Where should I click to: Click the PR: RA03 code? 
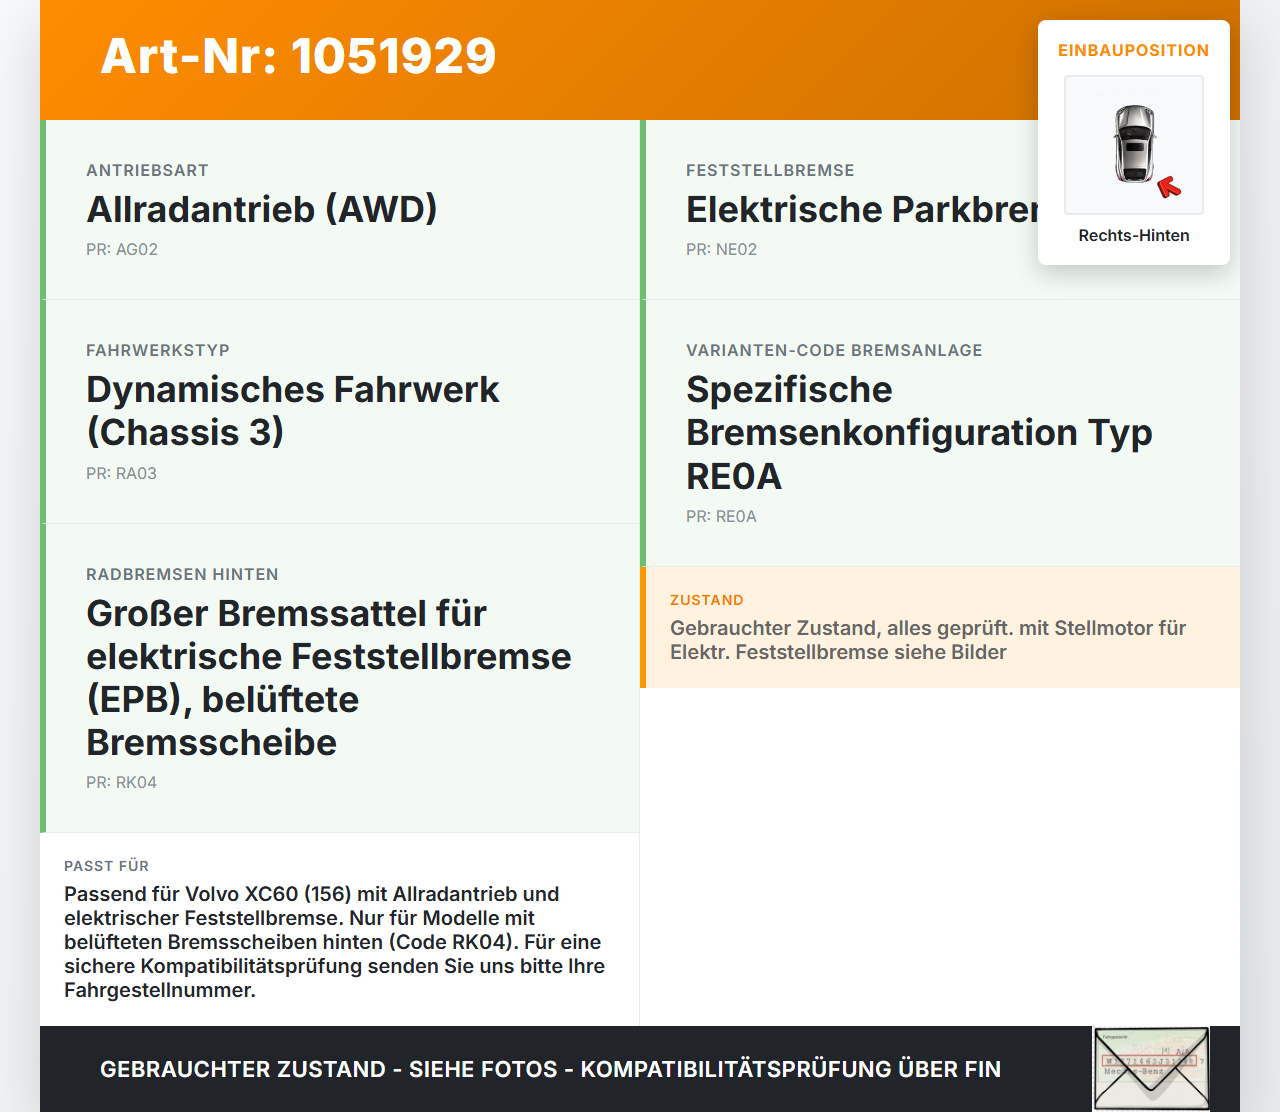[x=121, y=473]
